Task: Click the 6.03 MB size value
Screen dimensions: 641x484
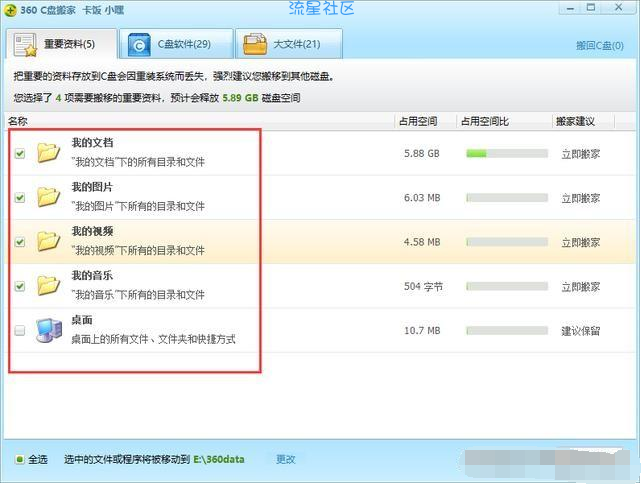Action: pyautogui.click(x=422, y=198)
